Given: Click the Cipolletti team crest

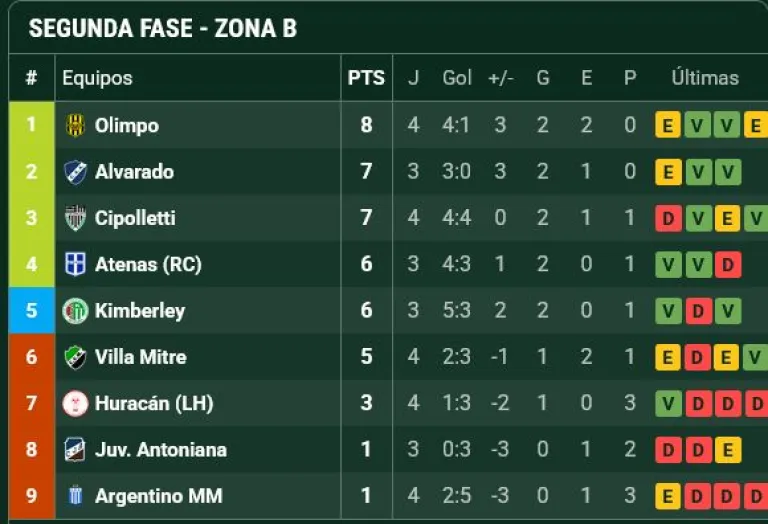Looking at the screenshot, I should tap(75, 218).
